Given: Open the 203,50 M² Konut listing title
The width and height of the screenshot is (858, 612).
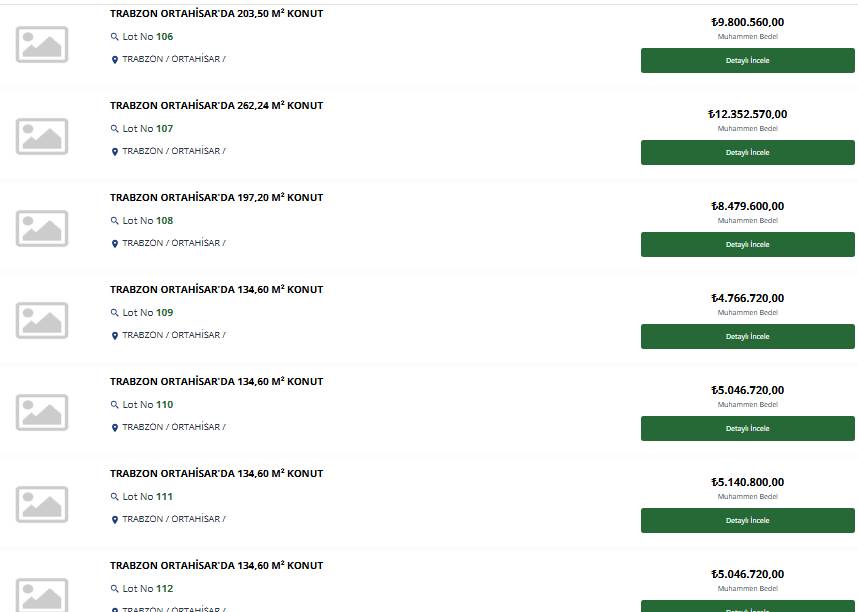Looking at the screenshot, I should (x=217, y=13).
